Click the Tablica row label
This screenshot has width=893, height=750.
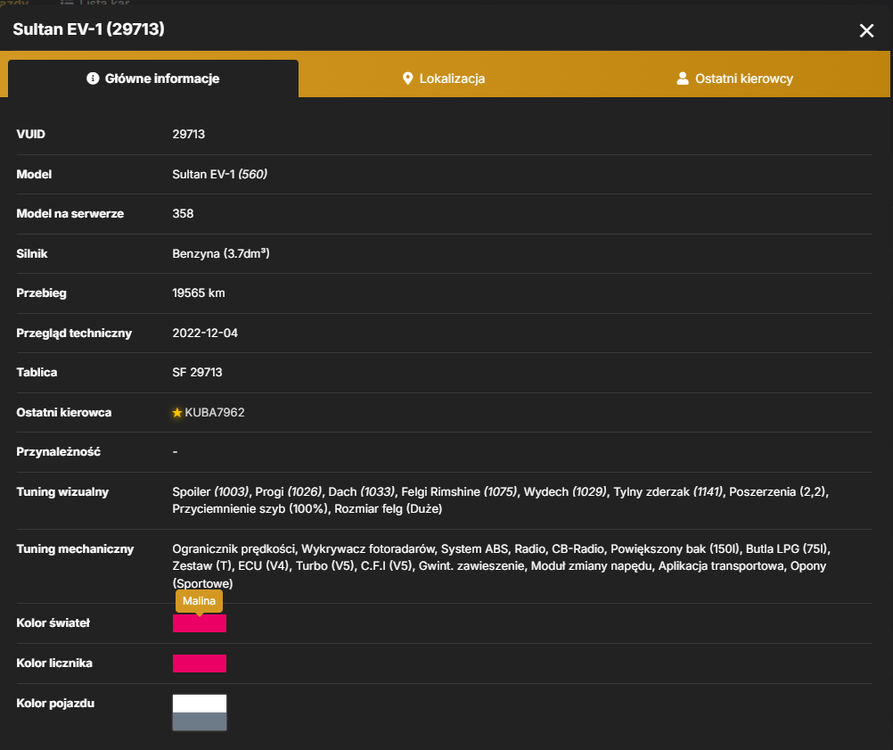click(37, 372)
